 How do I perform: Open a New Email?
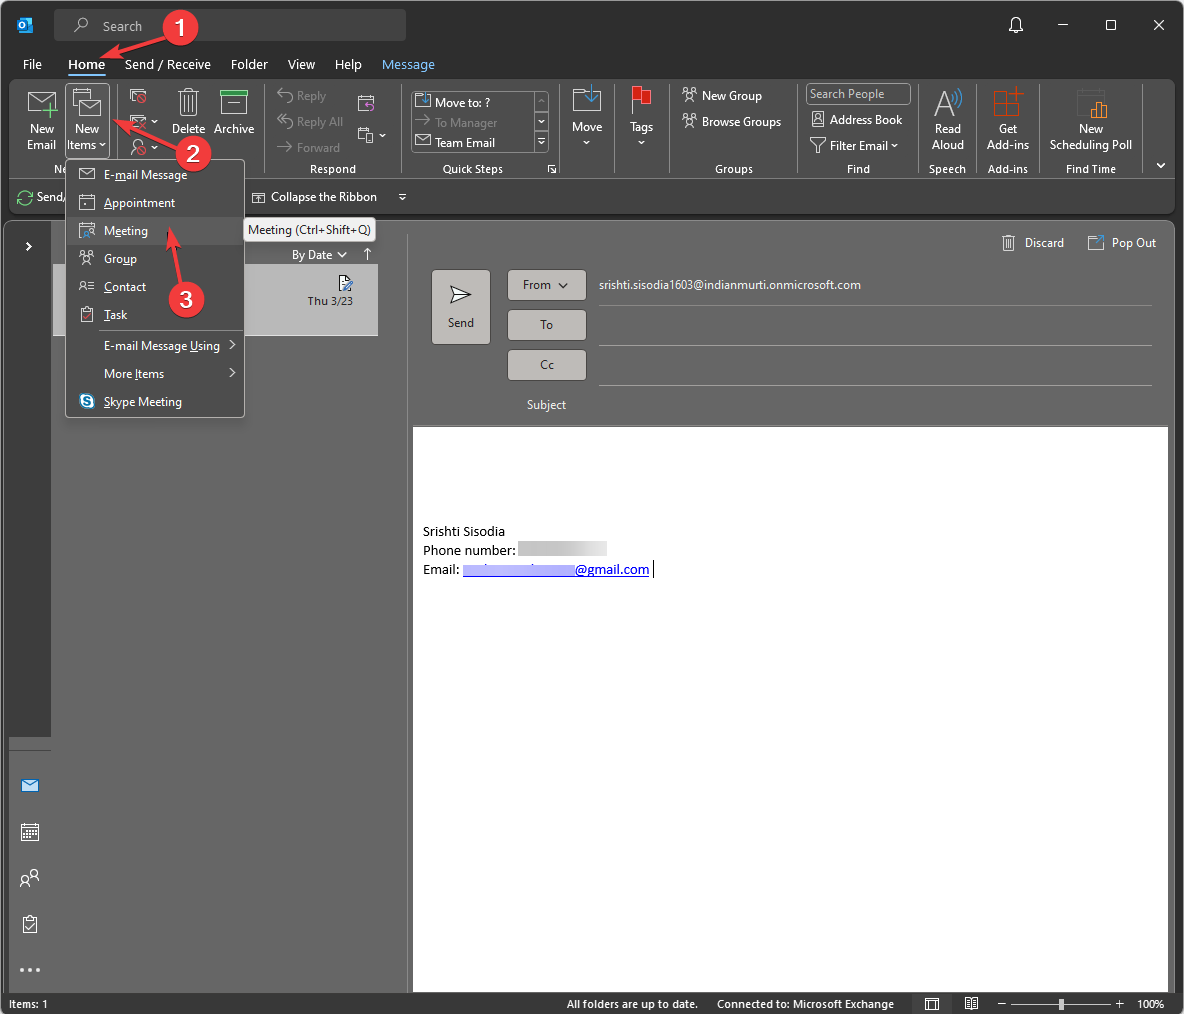point(41,119)
